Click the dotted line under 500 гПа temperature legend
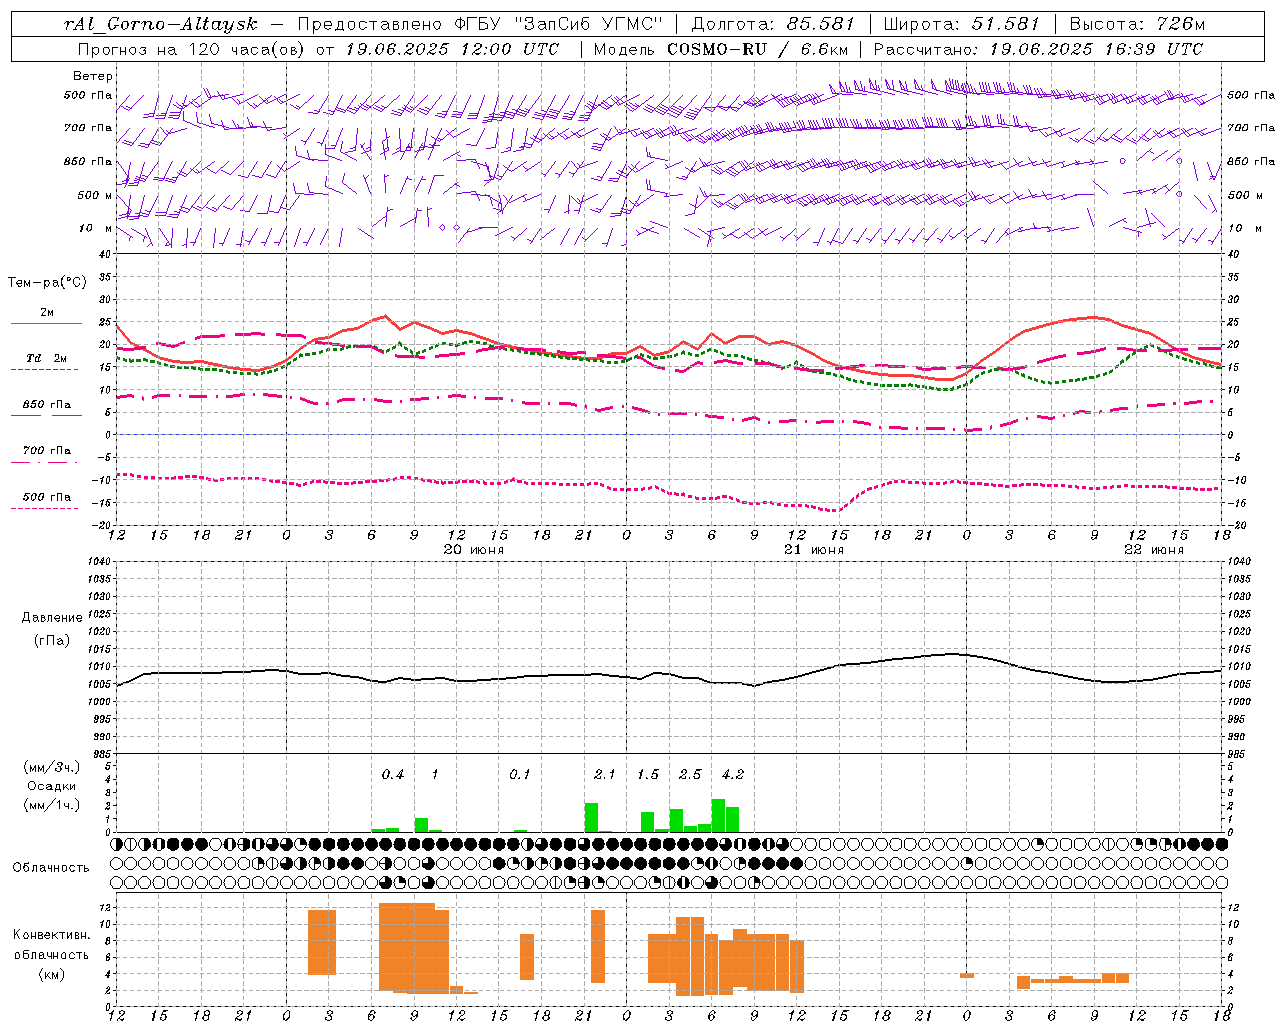 point(44,508)
